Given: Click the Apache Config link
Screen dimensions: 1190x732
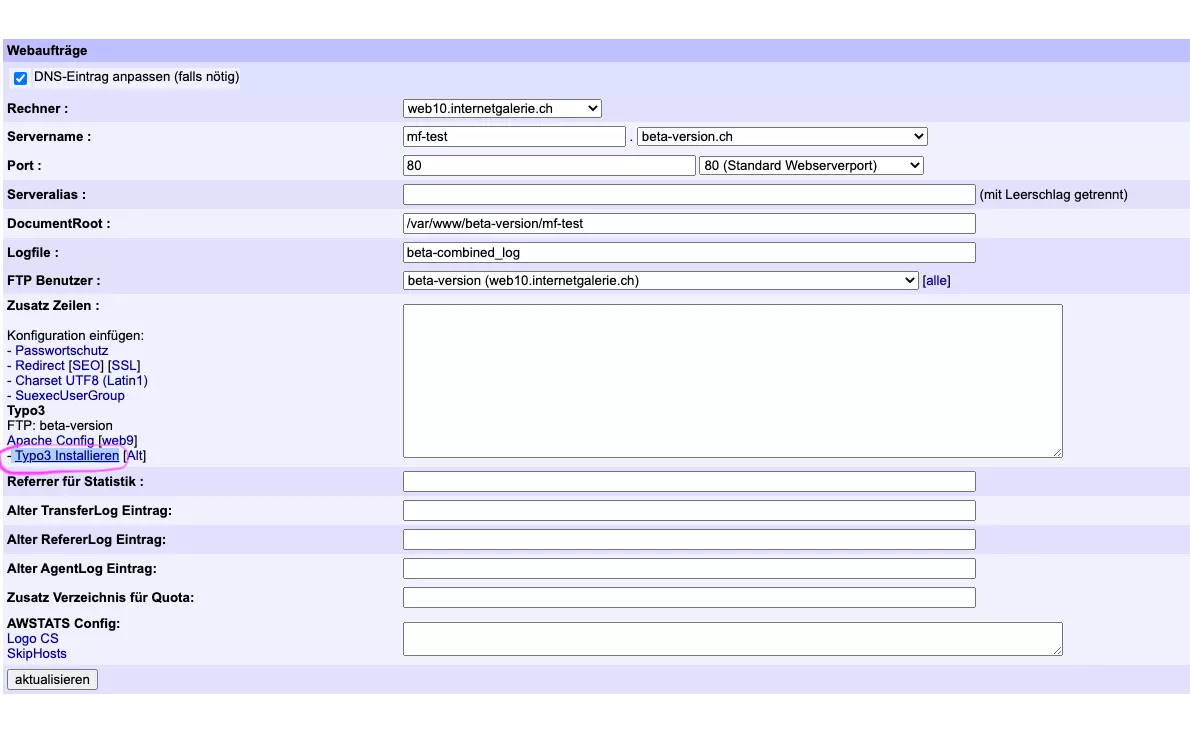Looking at the screenshot, I should (x=50, y=441).
